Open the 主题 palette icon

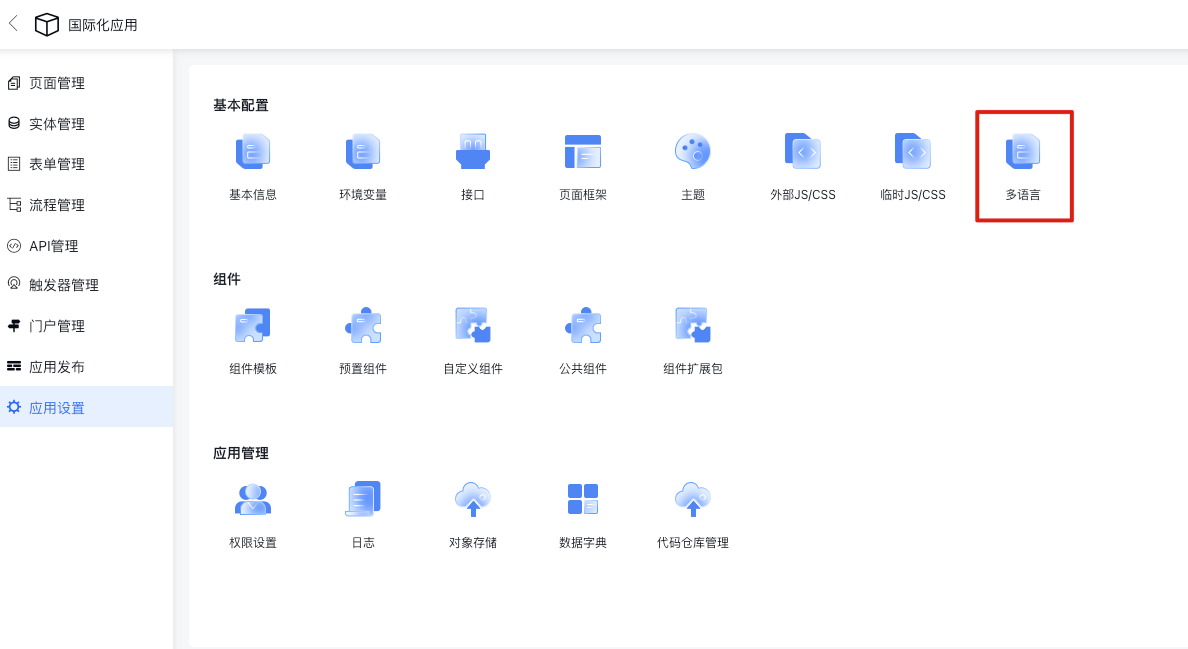[692, 153]
